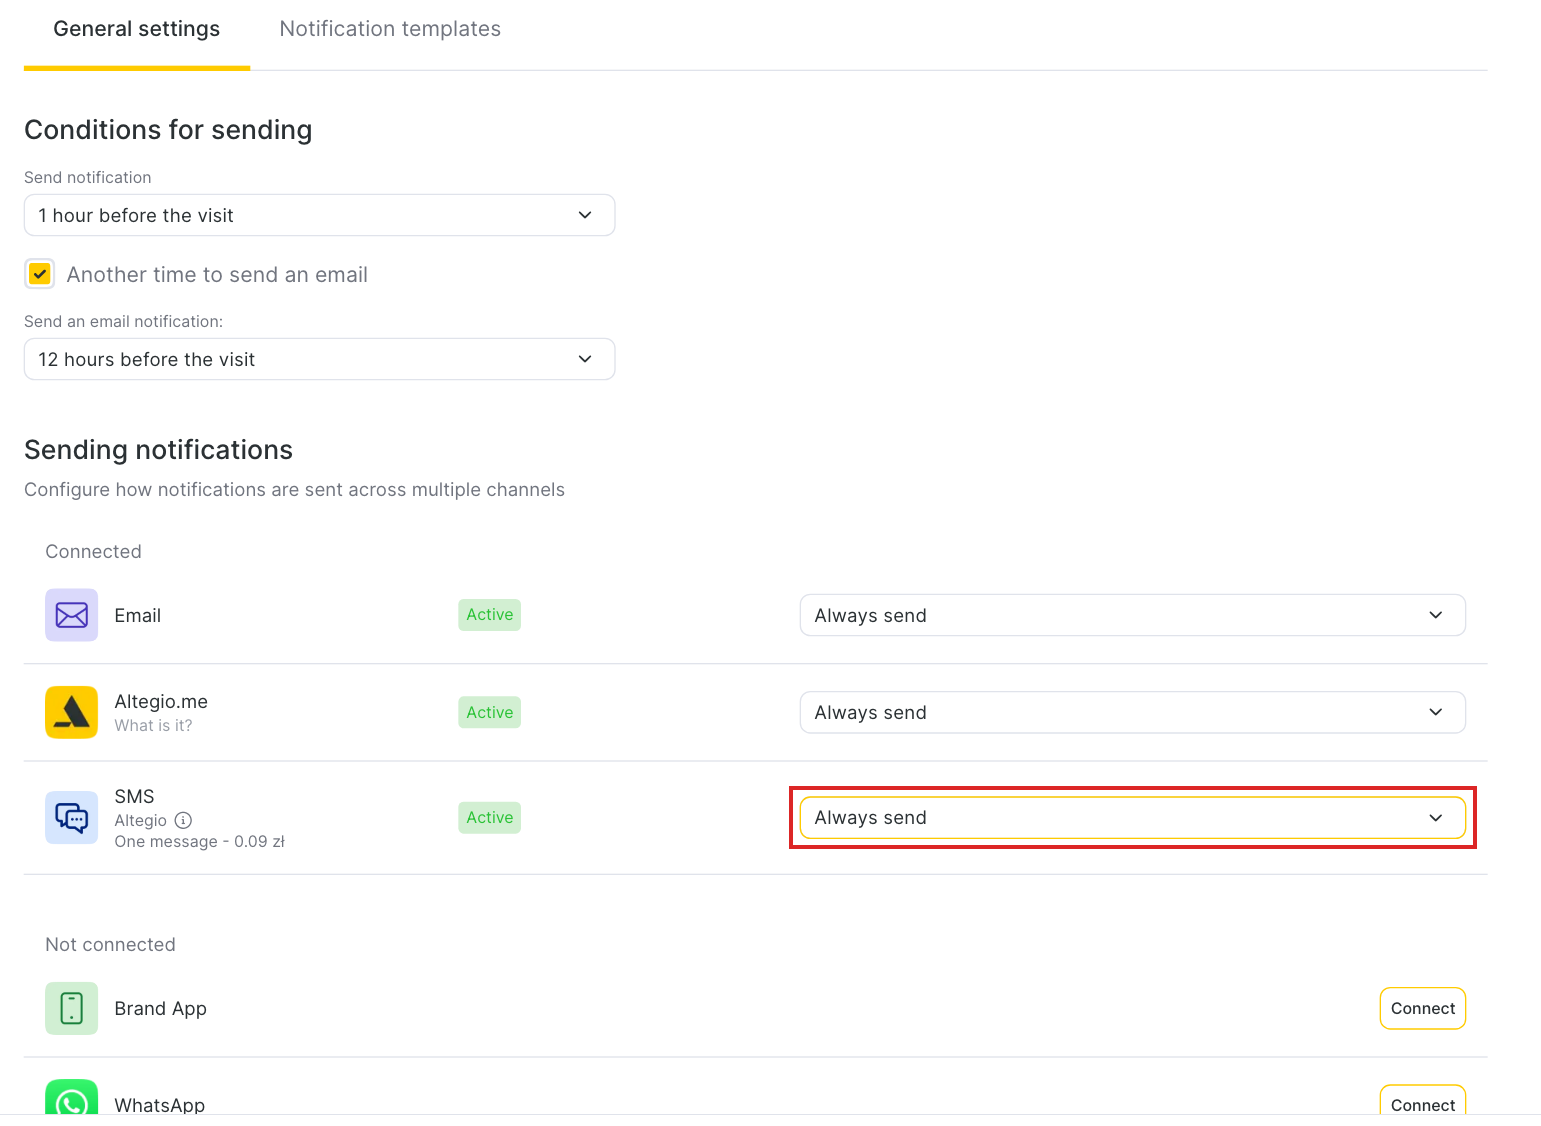Click the Altegio.me logo icon
The image size is (1541, 1126).
coord(71,712)
